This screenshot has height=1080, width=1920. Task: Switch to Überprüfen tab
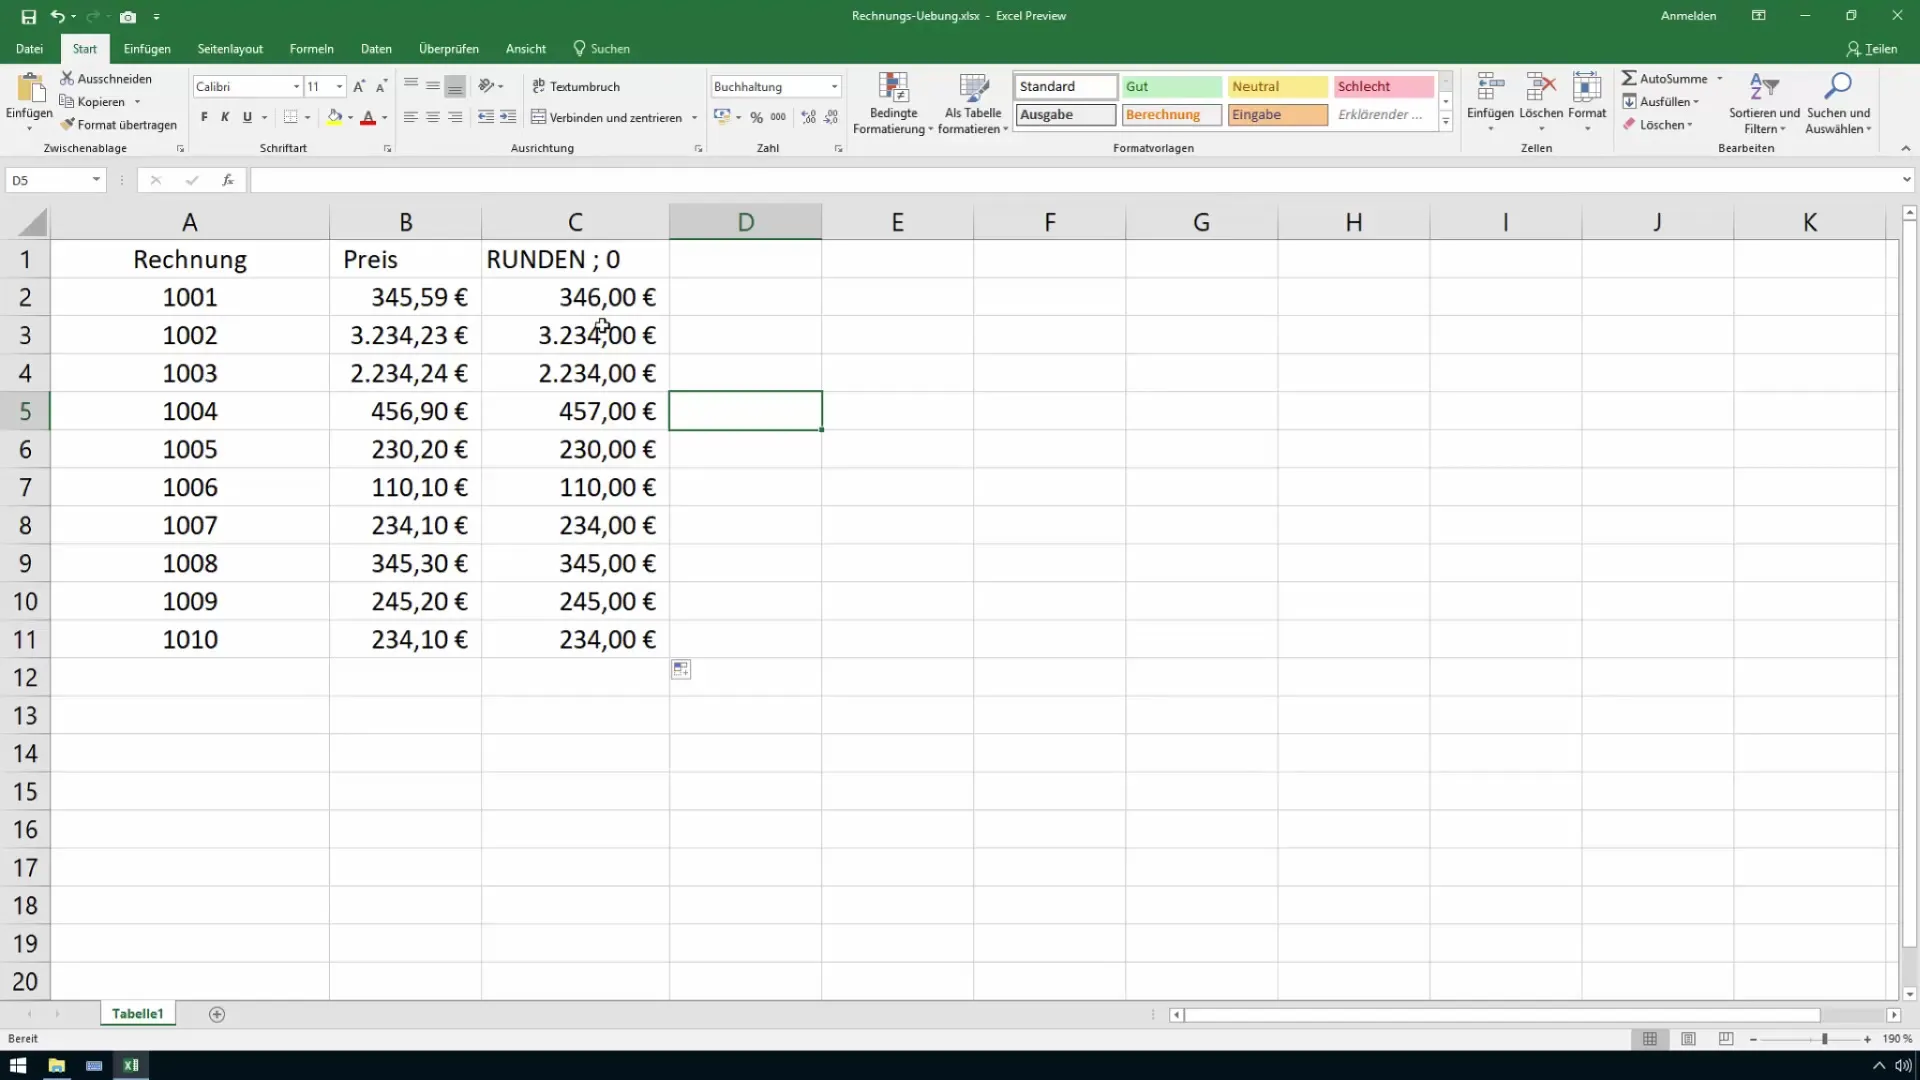pyautogui.click(x=449, y=48)
